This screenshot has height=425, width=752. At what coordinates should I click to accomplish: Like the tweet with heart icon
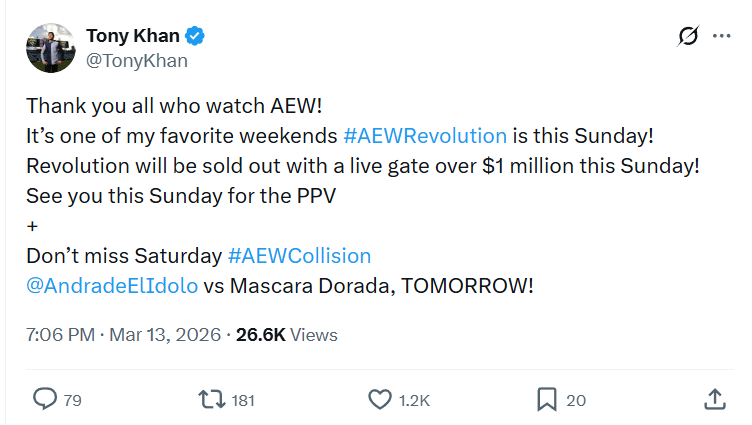tap(380, 399)
